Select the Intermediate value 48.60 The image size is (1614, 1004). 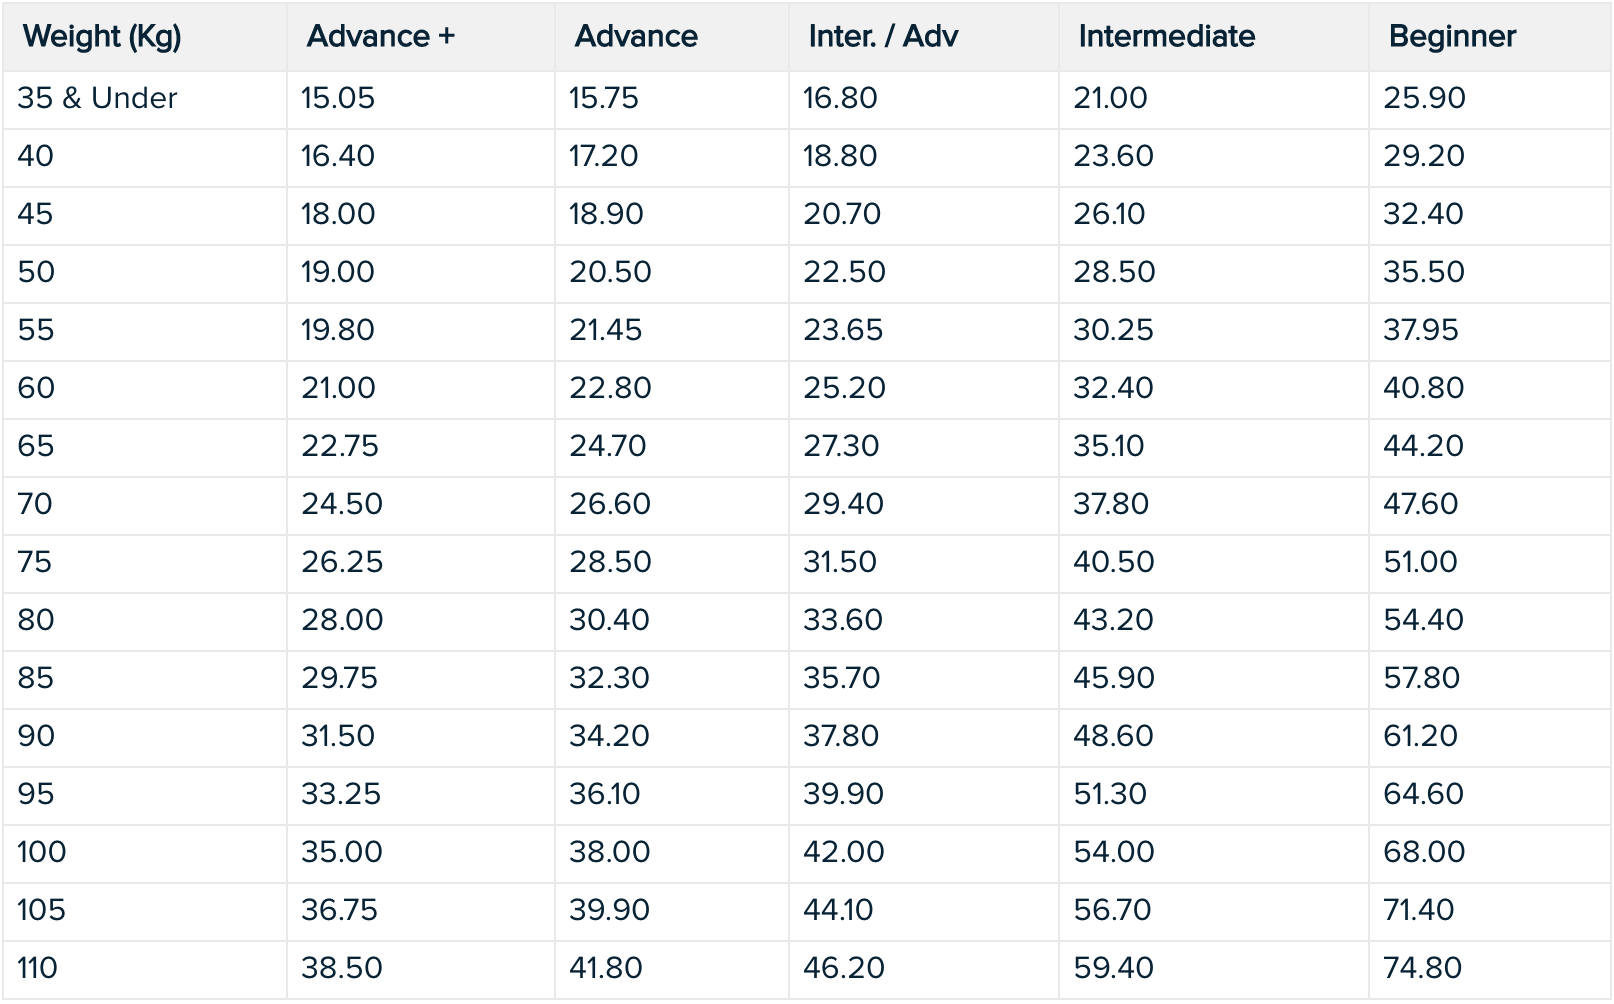pyautogui.click(x=1113, y=736)
